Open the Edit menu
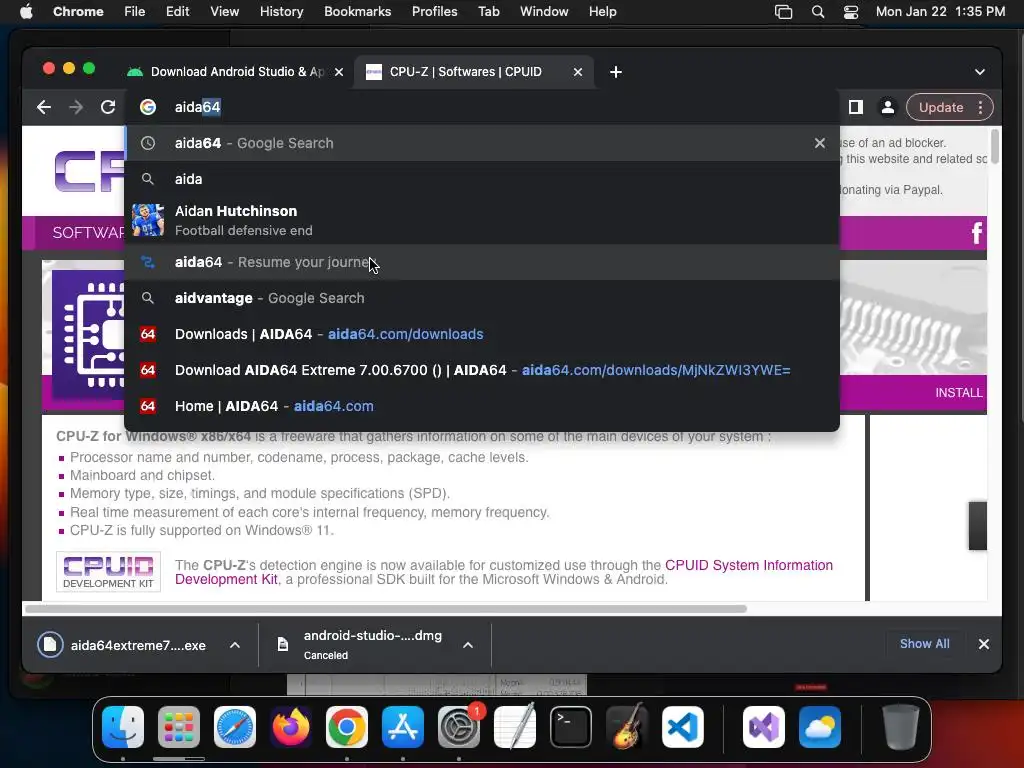 pyautogui.click(x=178, y=12)
